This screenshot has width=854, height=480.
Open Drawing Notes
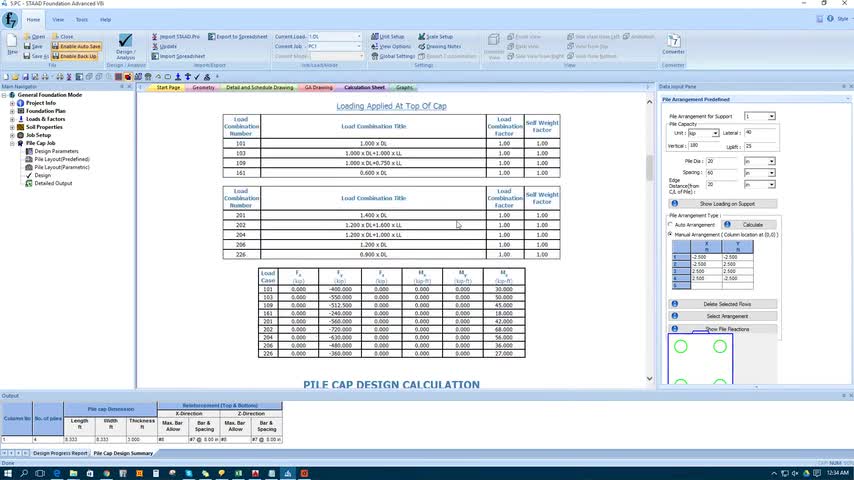pos(440,46)
